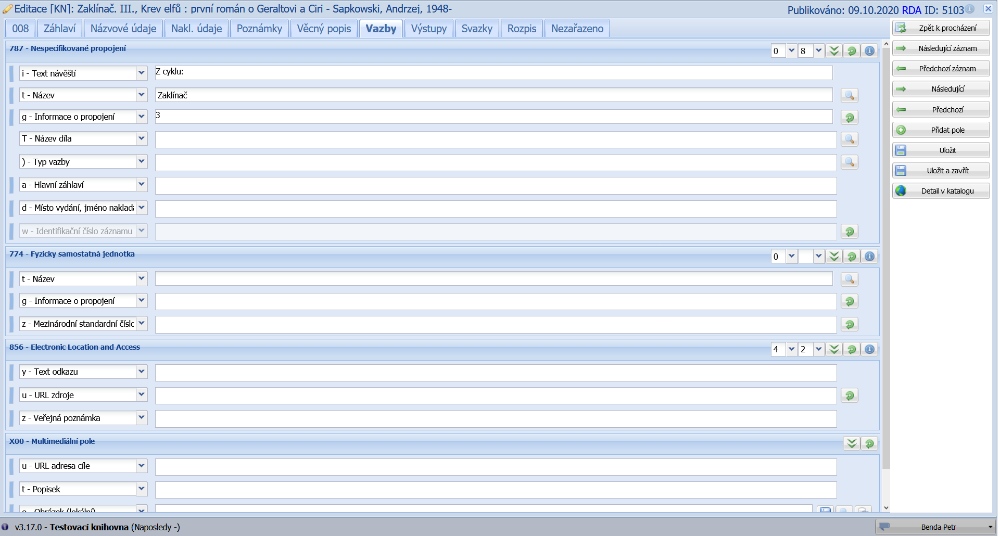Go to the Názvové údaje tab
This screenshot has width=1000, height=536.
pos(123,28)
